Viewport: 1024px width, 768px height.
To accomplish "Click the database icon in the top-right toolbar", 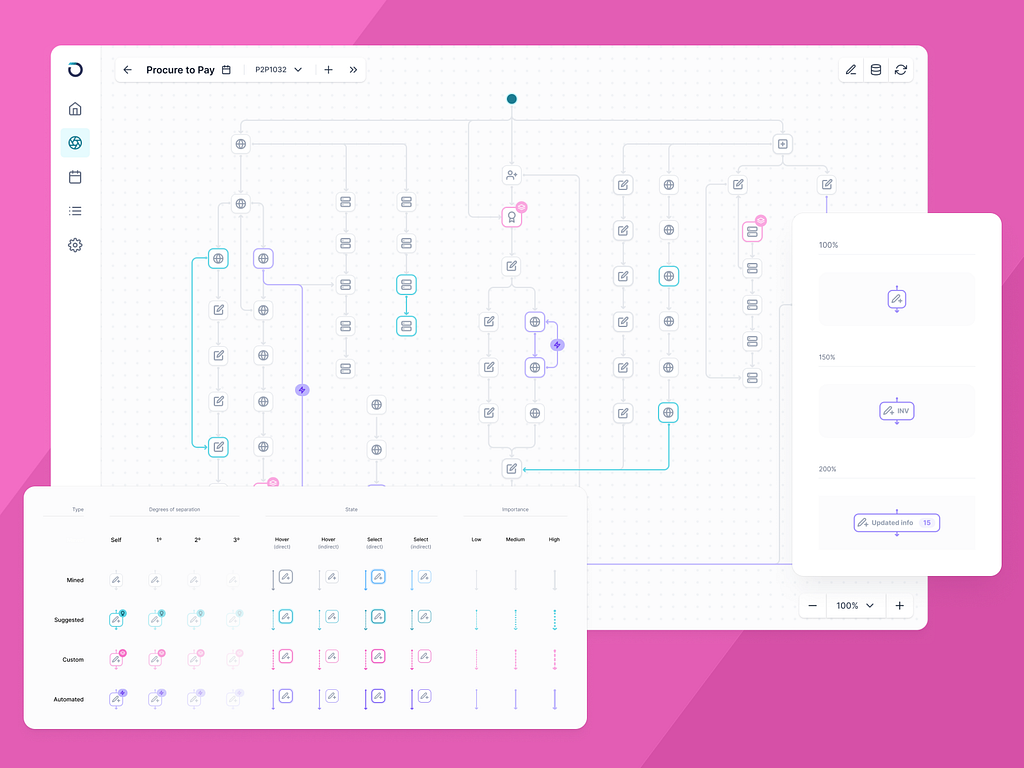I will (875, 70).
